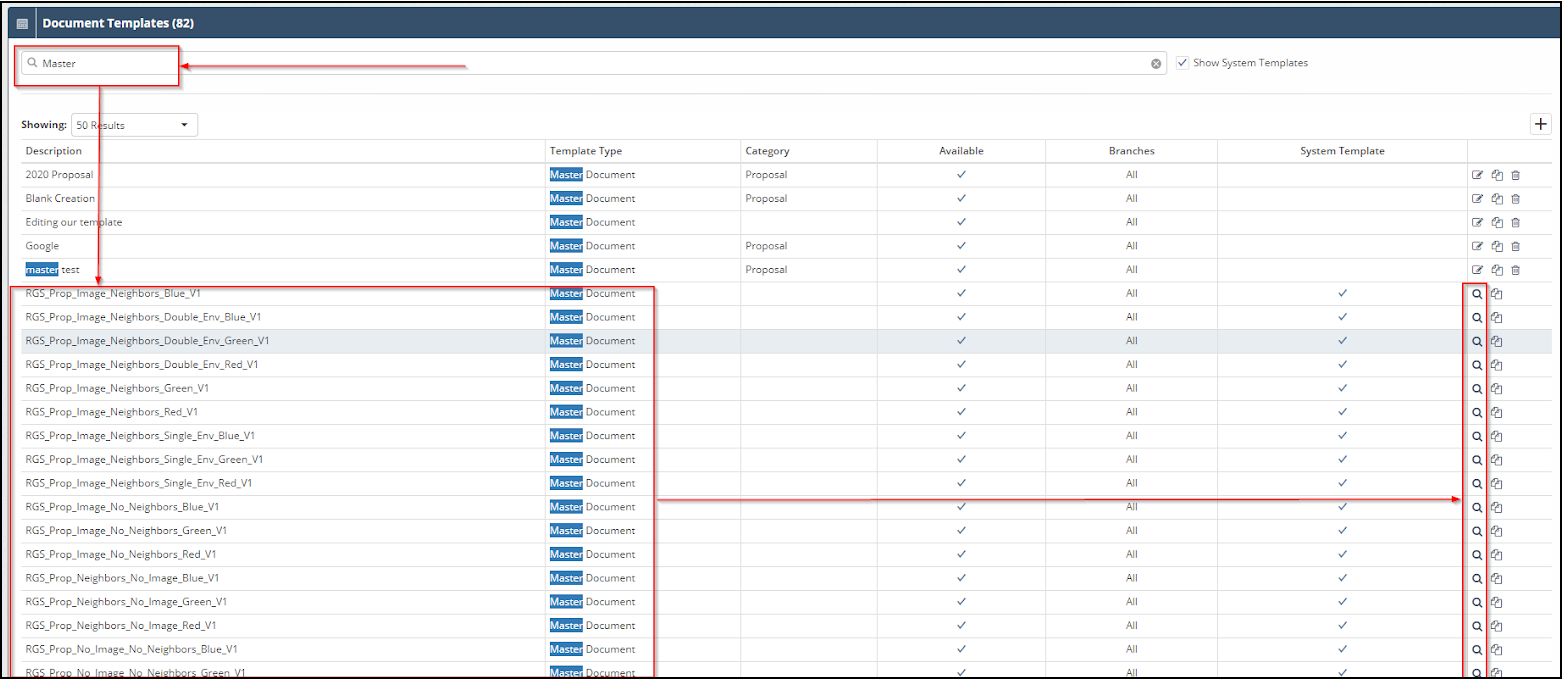Sort by the Template Type column header
This screenshot has width=1562, height=683.
coord(586,150)
